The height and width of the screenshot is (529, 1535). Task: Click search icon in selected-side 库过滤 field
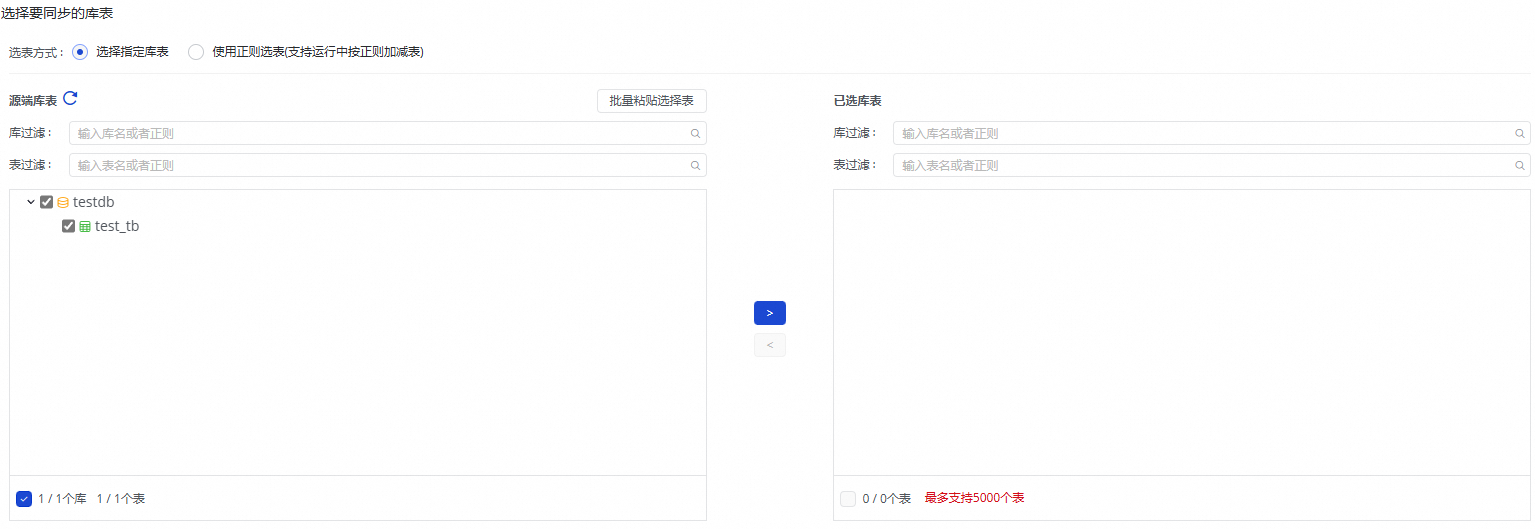[1520, 133]
